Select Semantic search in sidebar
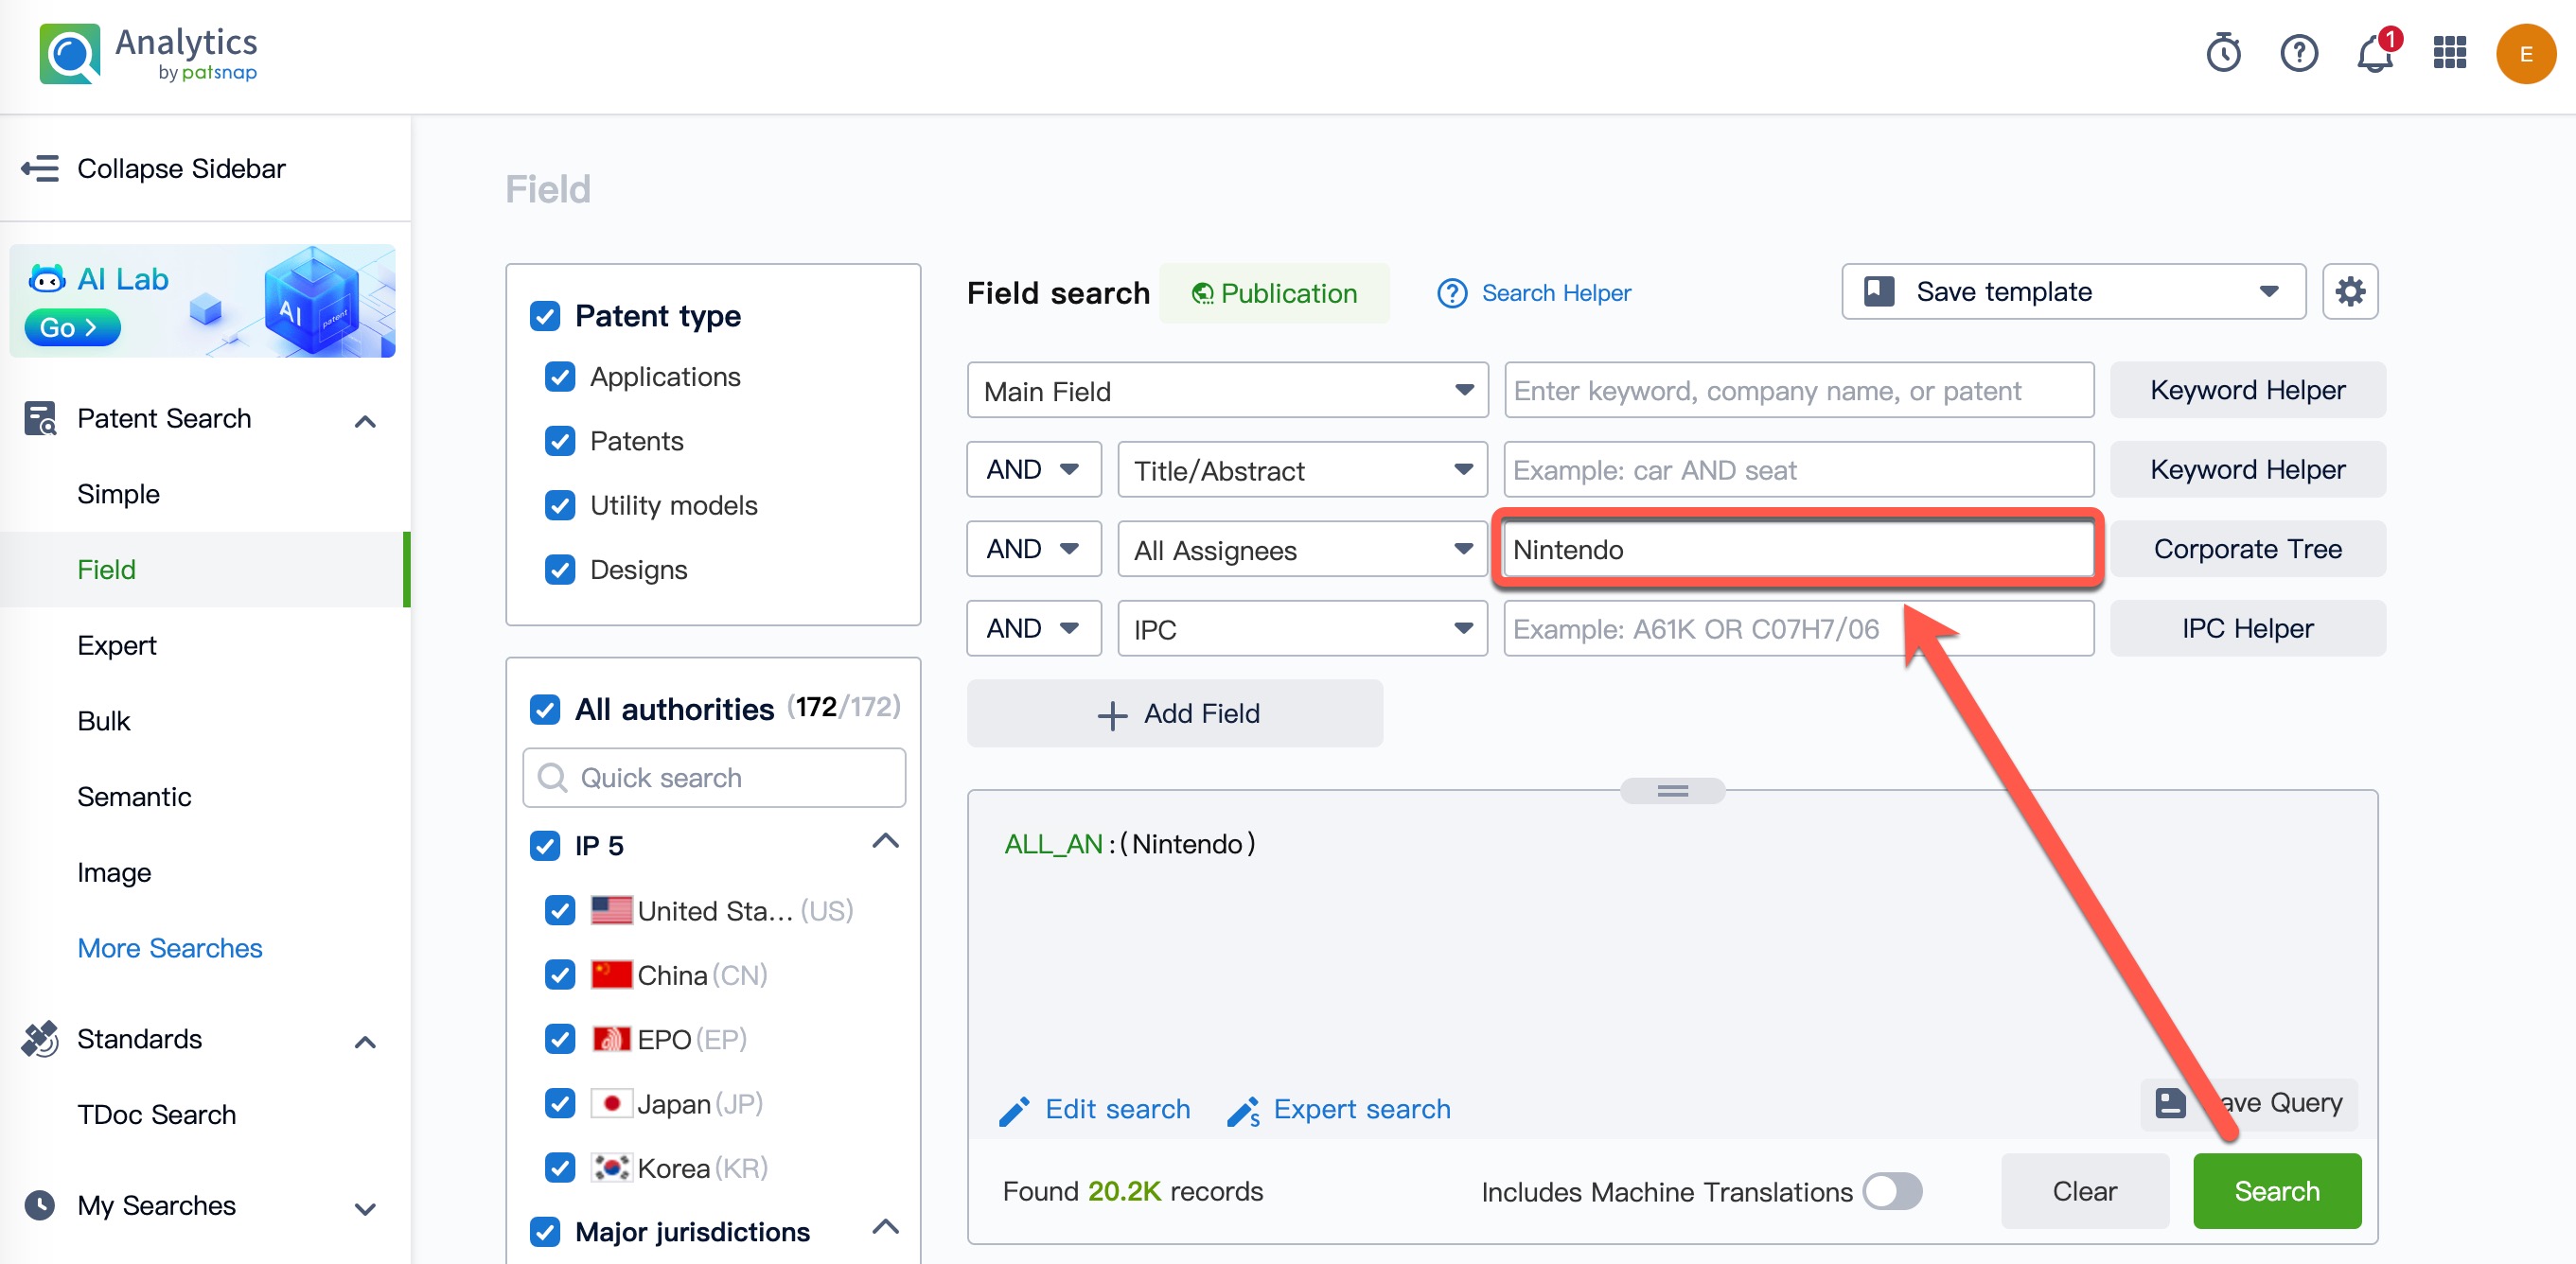Screen dimensions: 2576x1264 [134, 796]
